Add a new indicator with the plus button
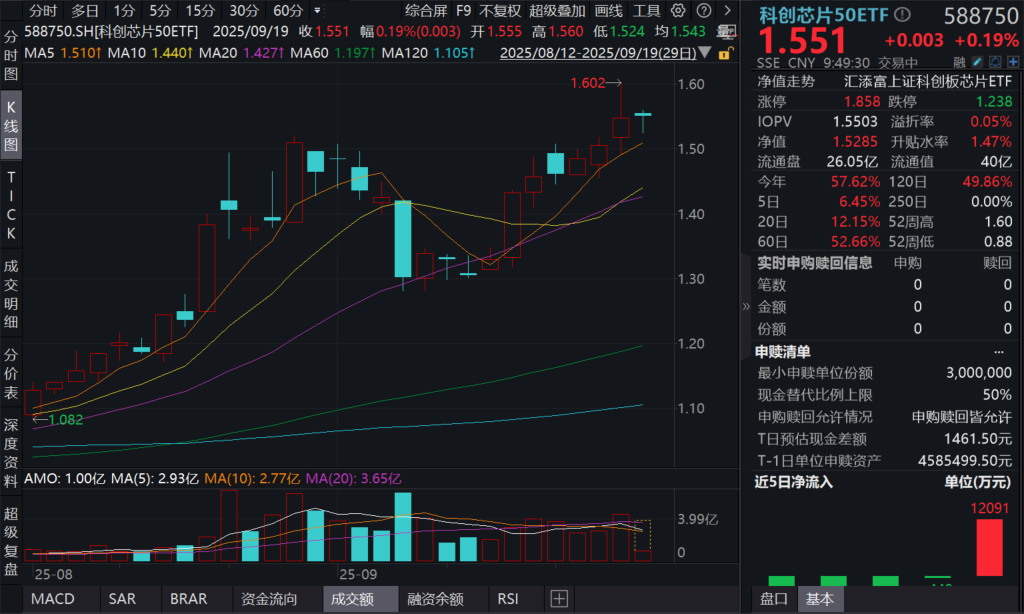This screenshot has height=614, width=1024. tap(558, 599)
